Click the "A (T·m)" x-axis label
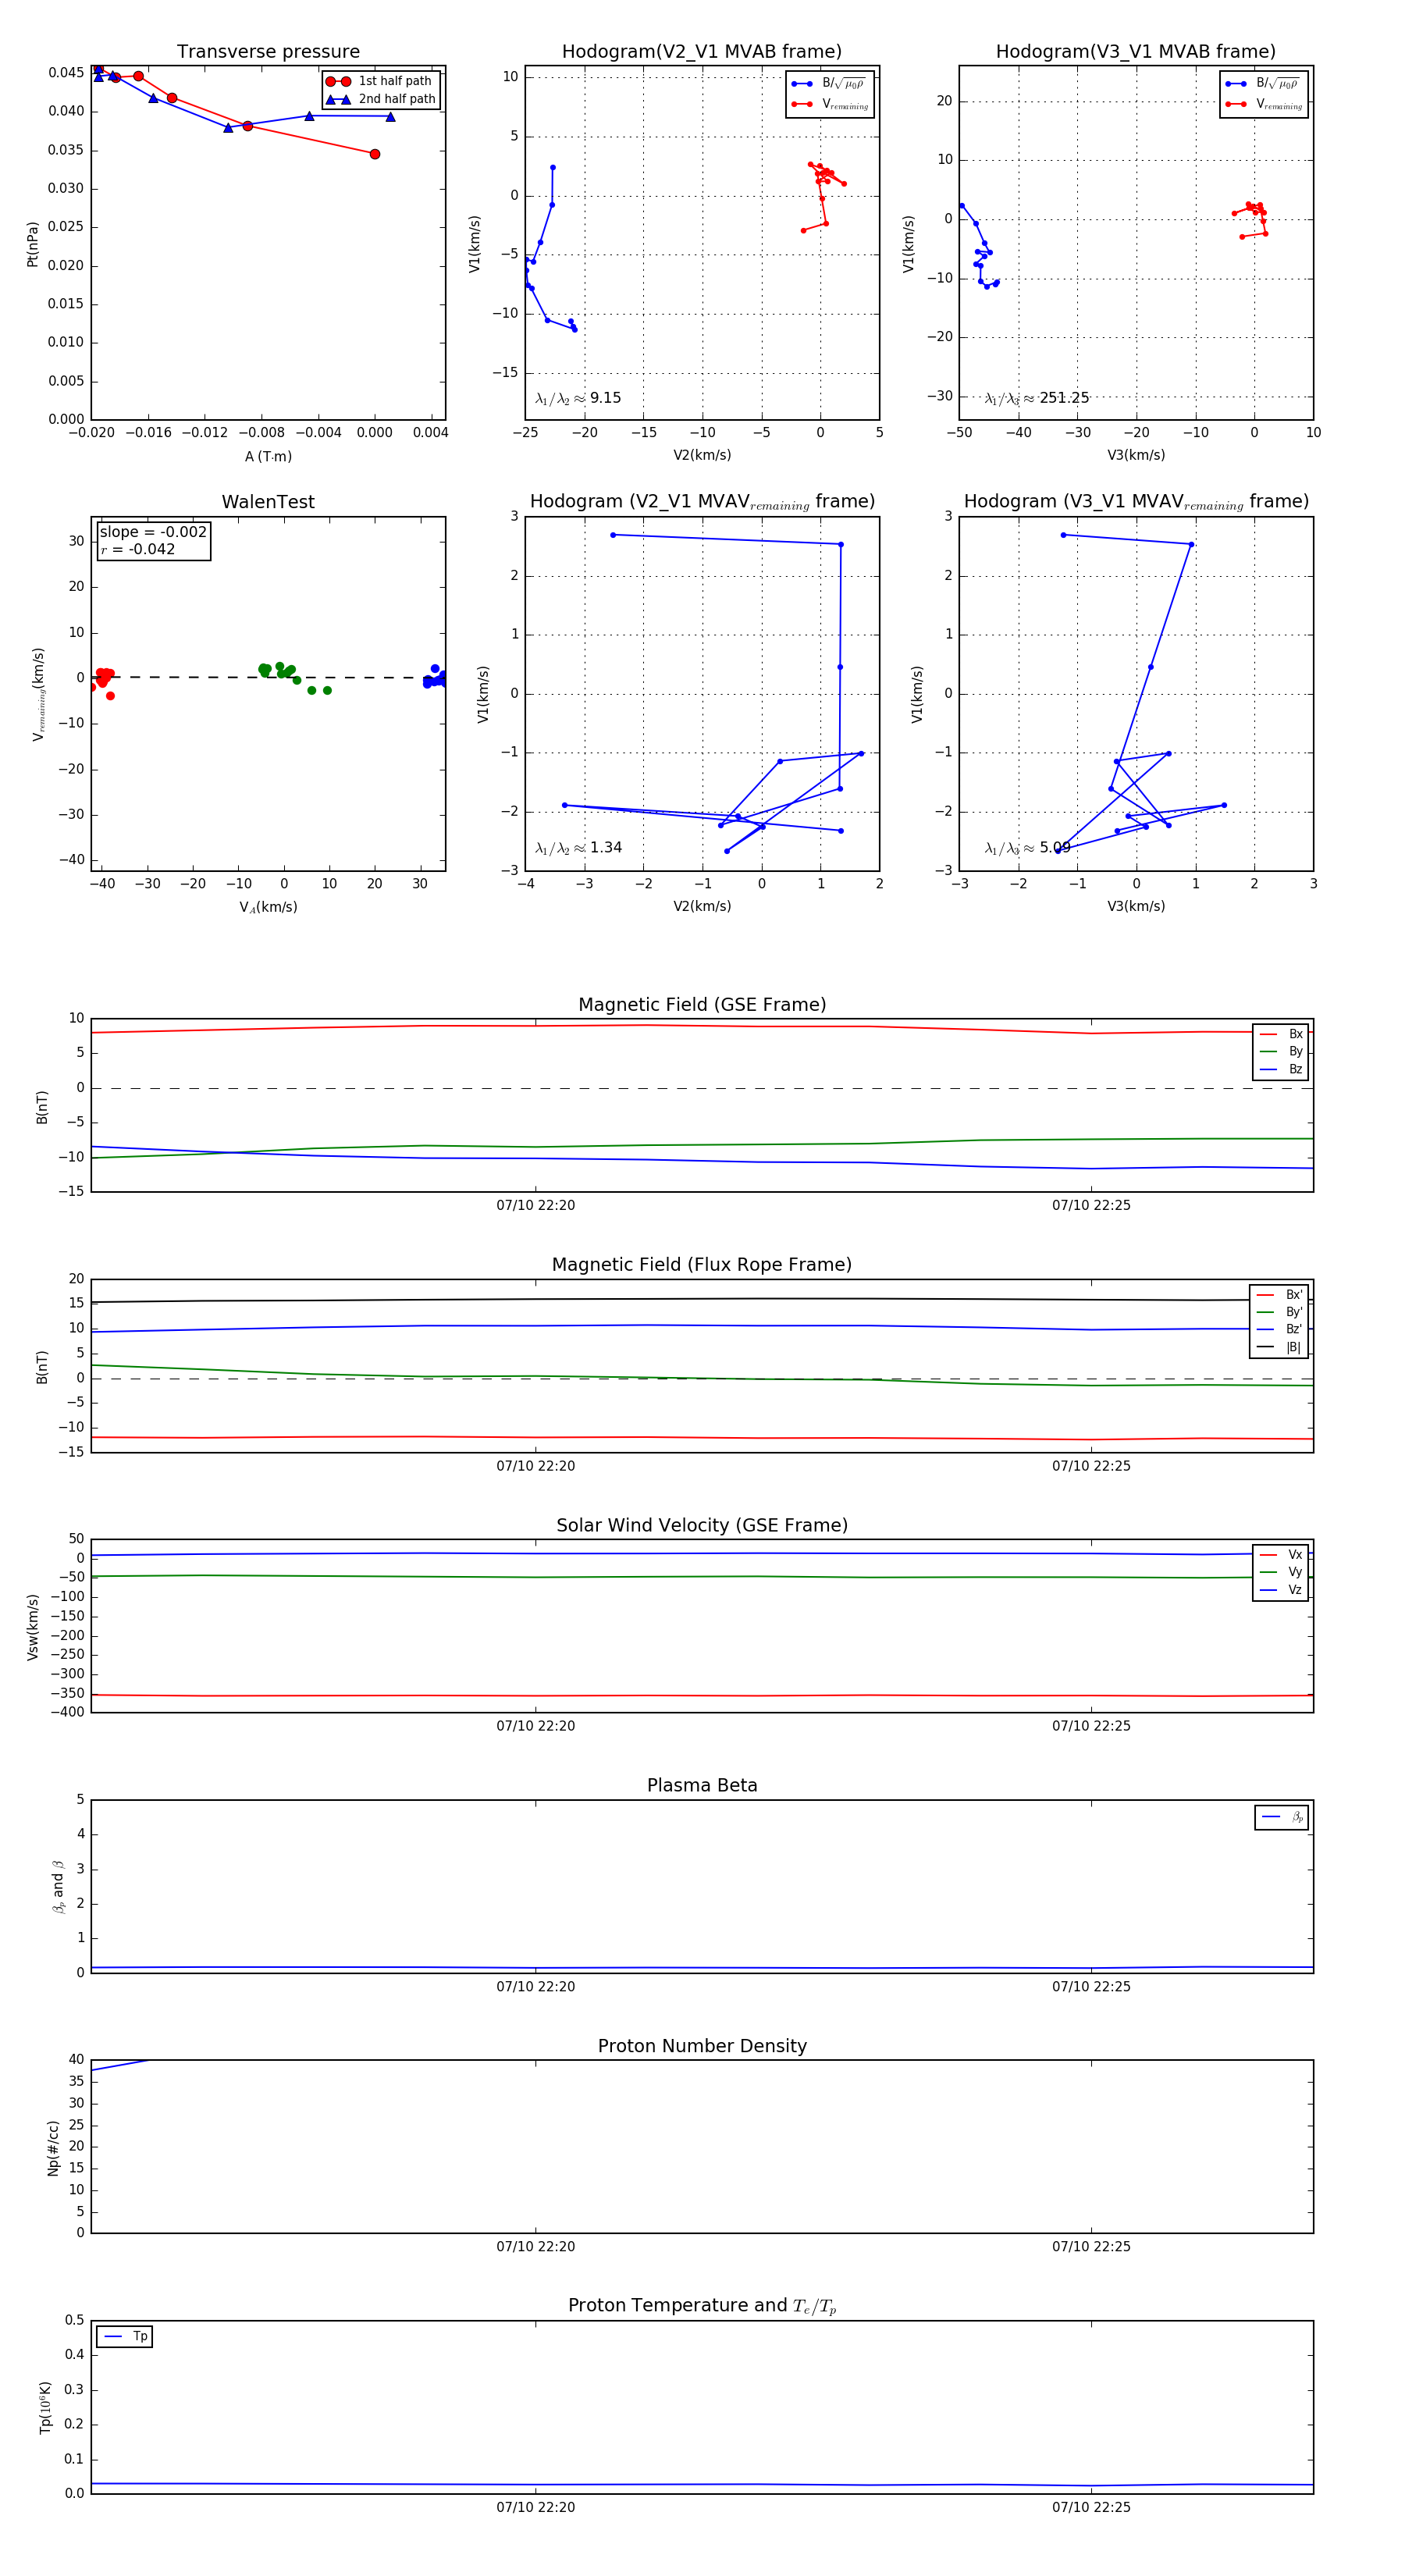Image resolution: width=1405 pixels, height=2576 pixels. point(268,456)
